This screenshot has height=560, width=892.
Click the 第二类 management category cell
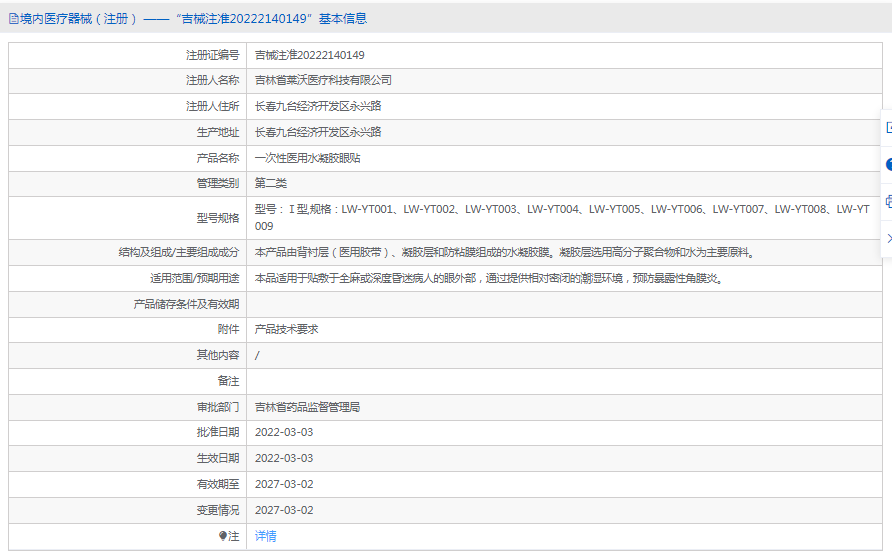[270, 183]
